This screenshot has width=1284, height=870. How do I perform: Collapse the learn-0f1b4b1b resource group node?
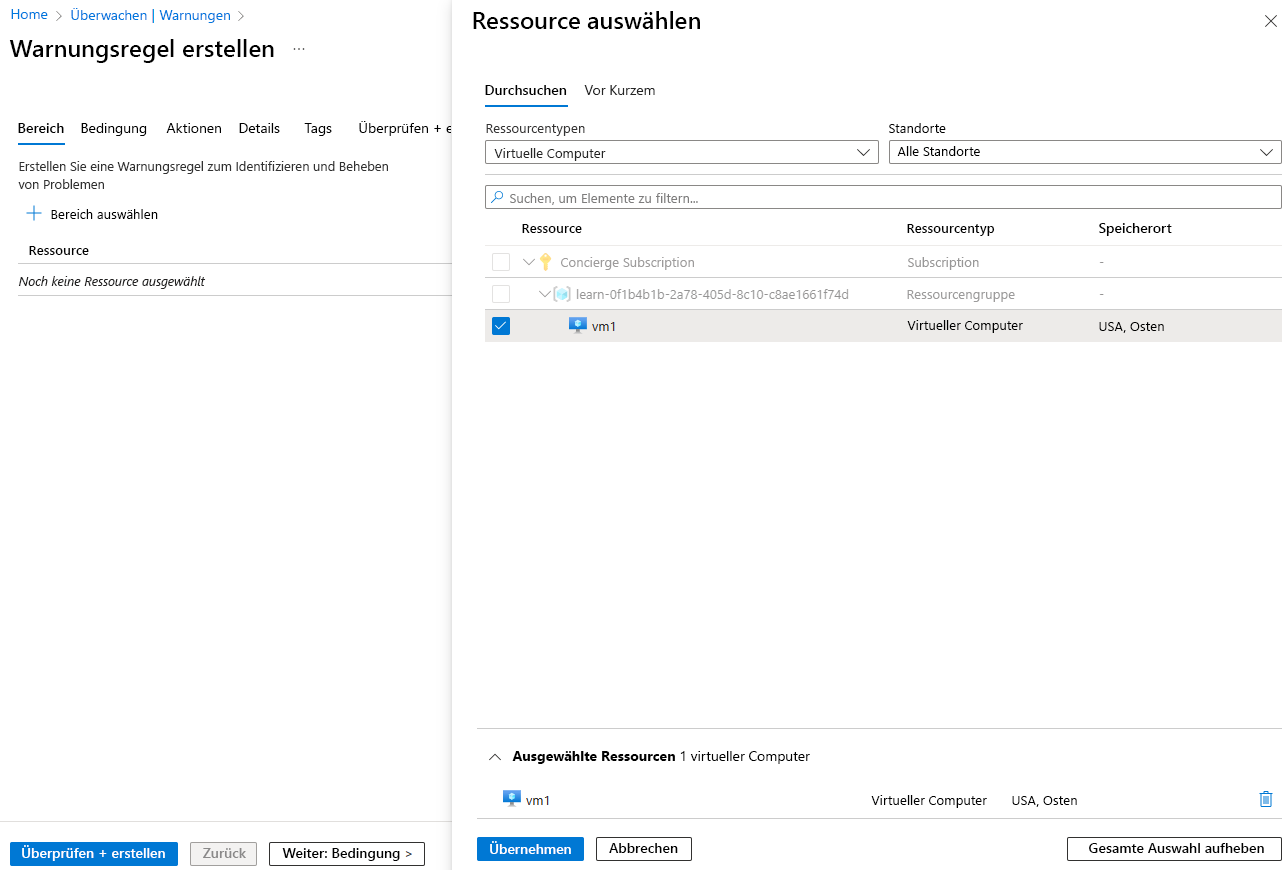(x=545, y=294)
